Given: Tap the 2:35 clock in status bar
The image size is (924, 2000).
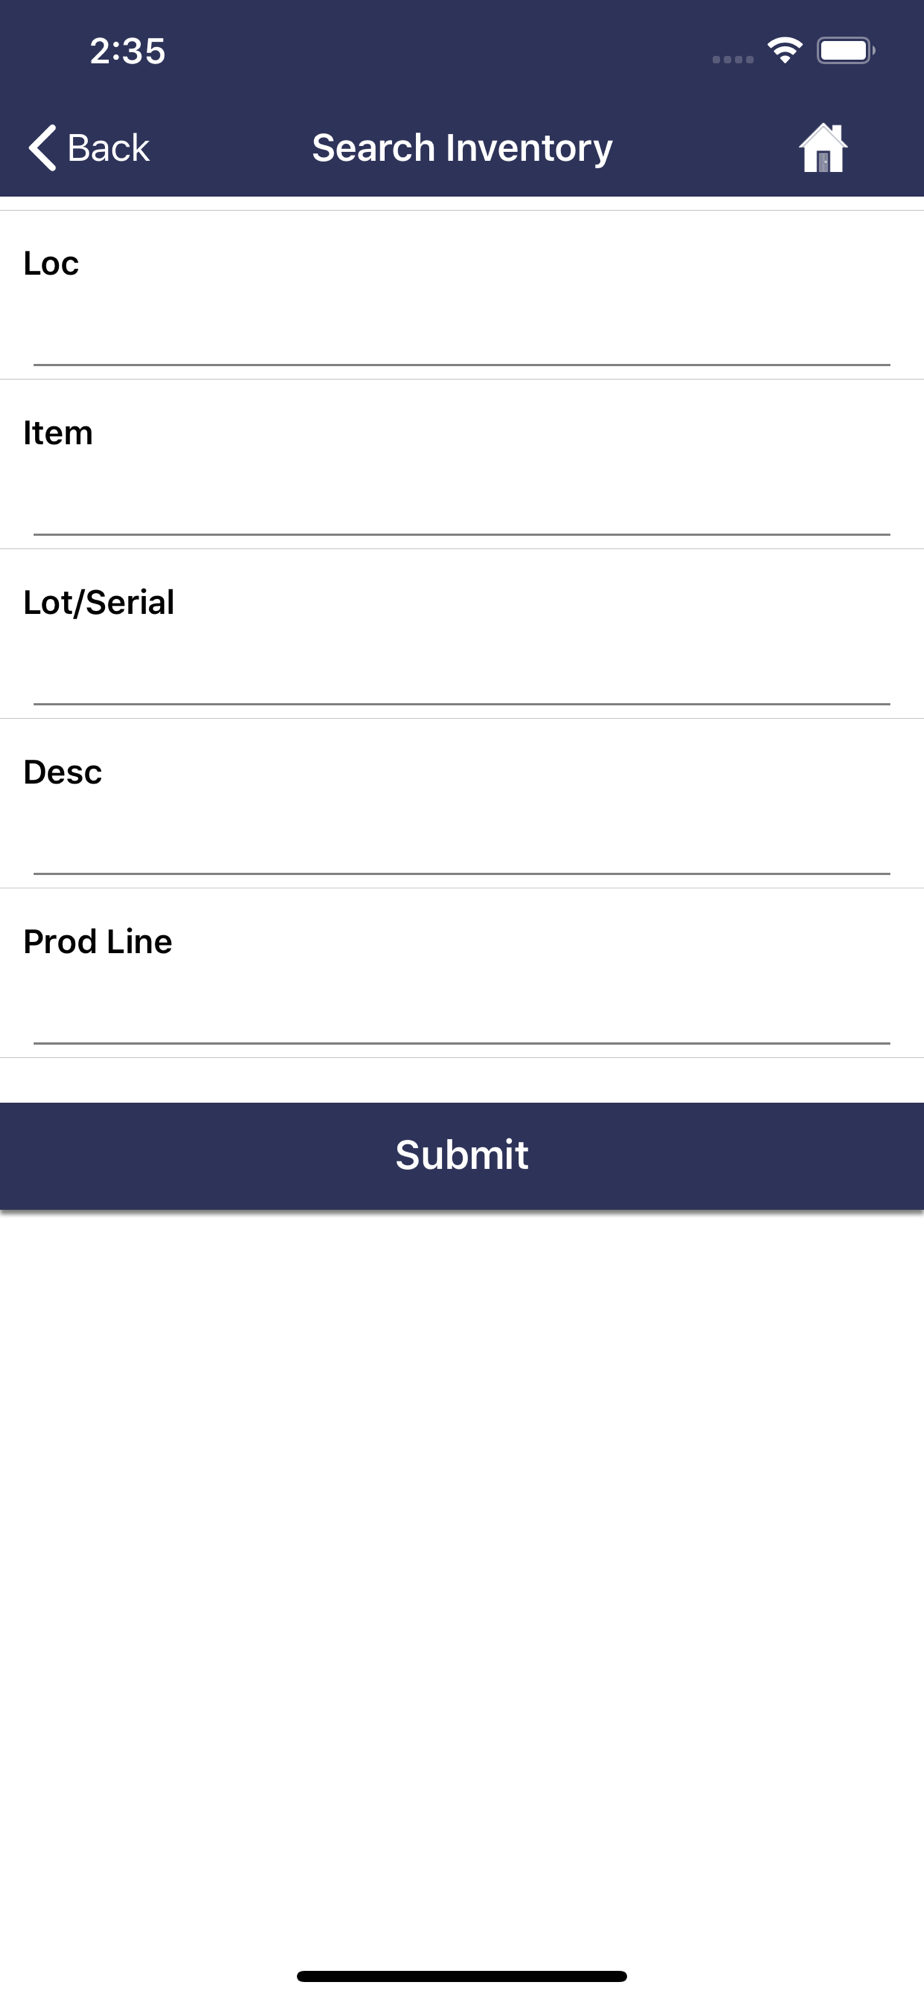Looking at the screenshot, I should [x=128, y=51].
